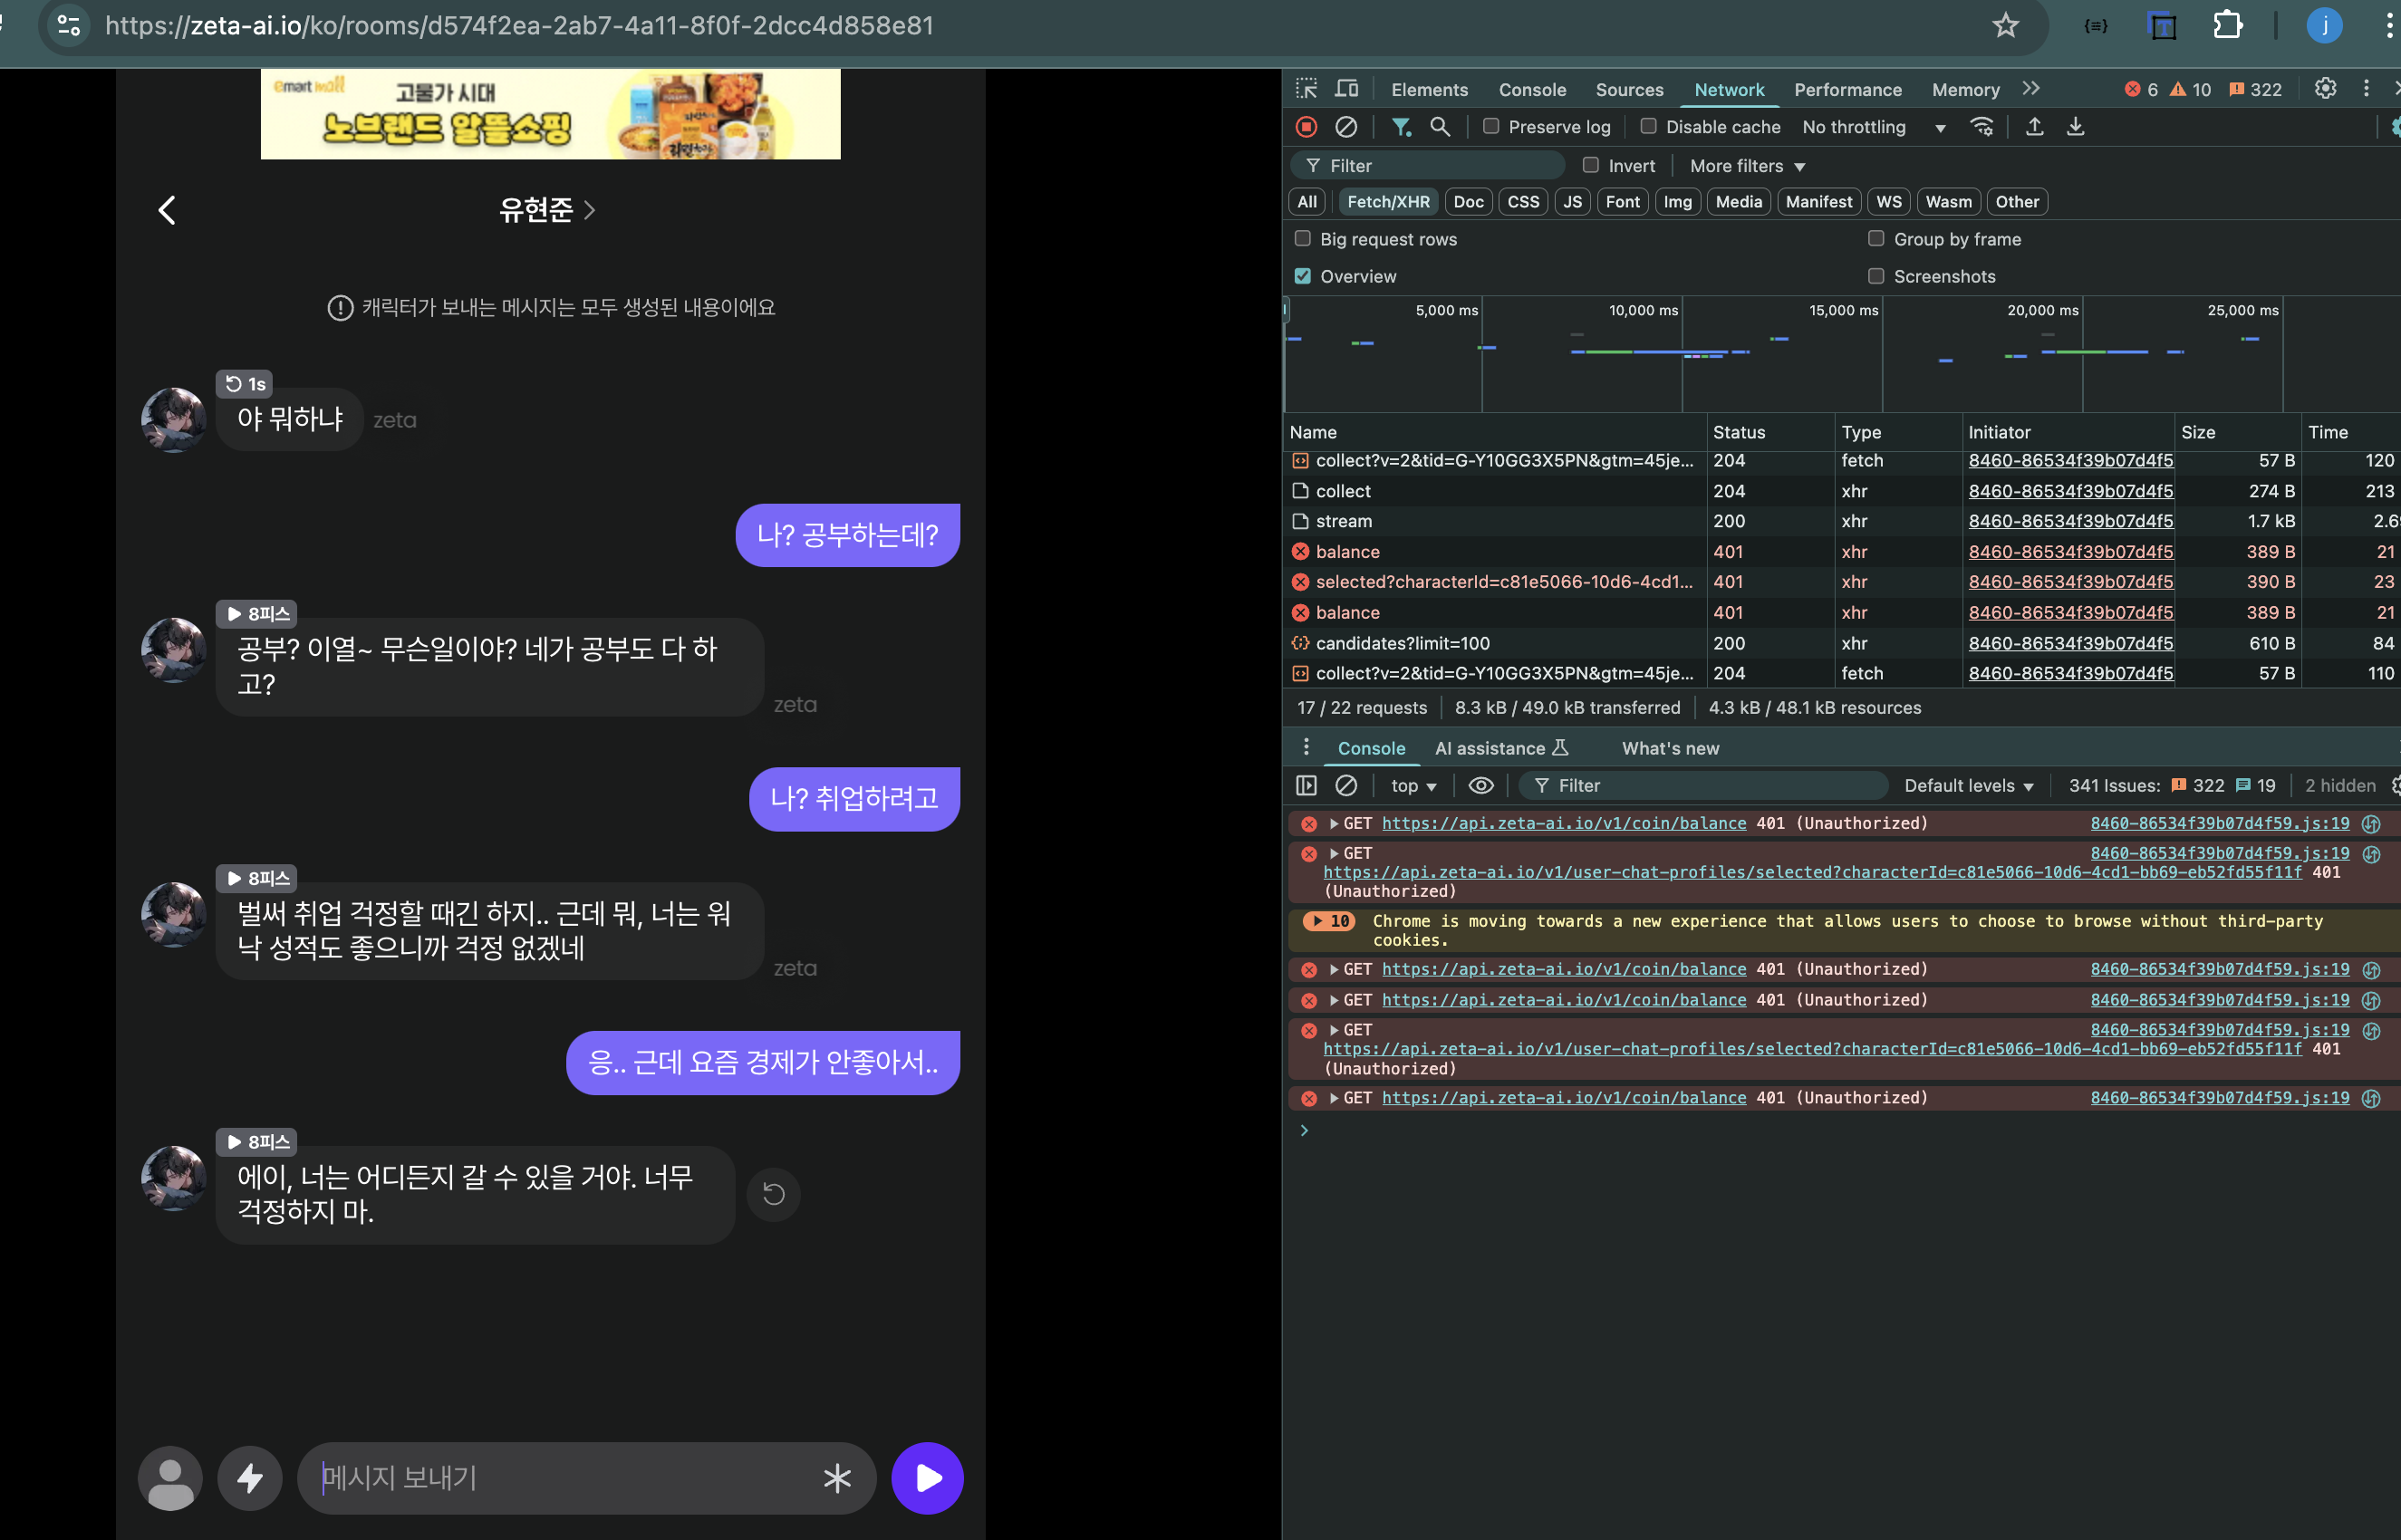Image resolution: width=2401 pixels, height=1540 pixels.
Task: Open the stream request row
Action: [x=1344, y=521]
